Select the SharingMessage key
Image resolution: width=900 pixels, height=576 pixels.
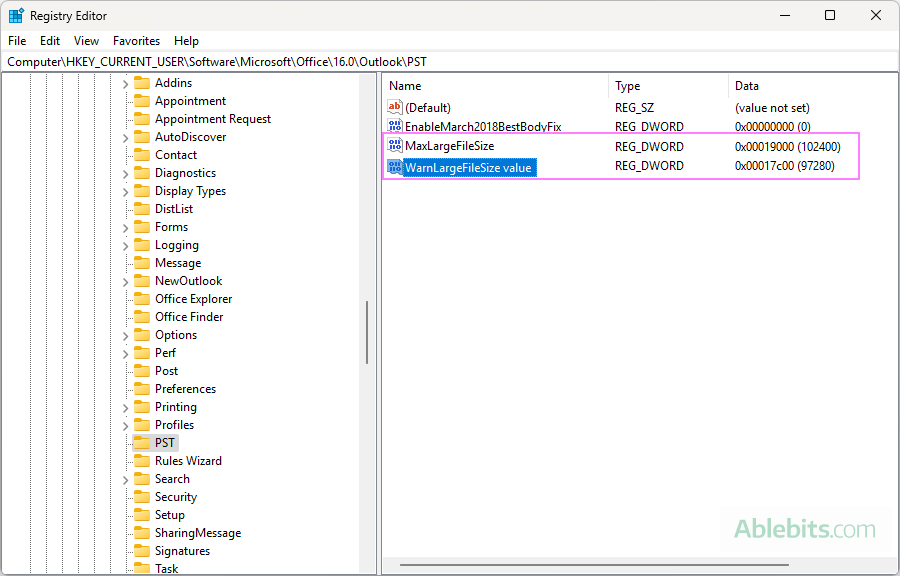(x=197, y=533)
